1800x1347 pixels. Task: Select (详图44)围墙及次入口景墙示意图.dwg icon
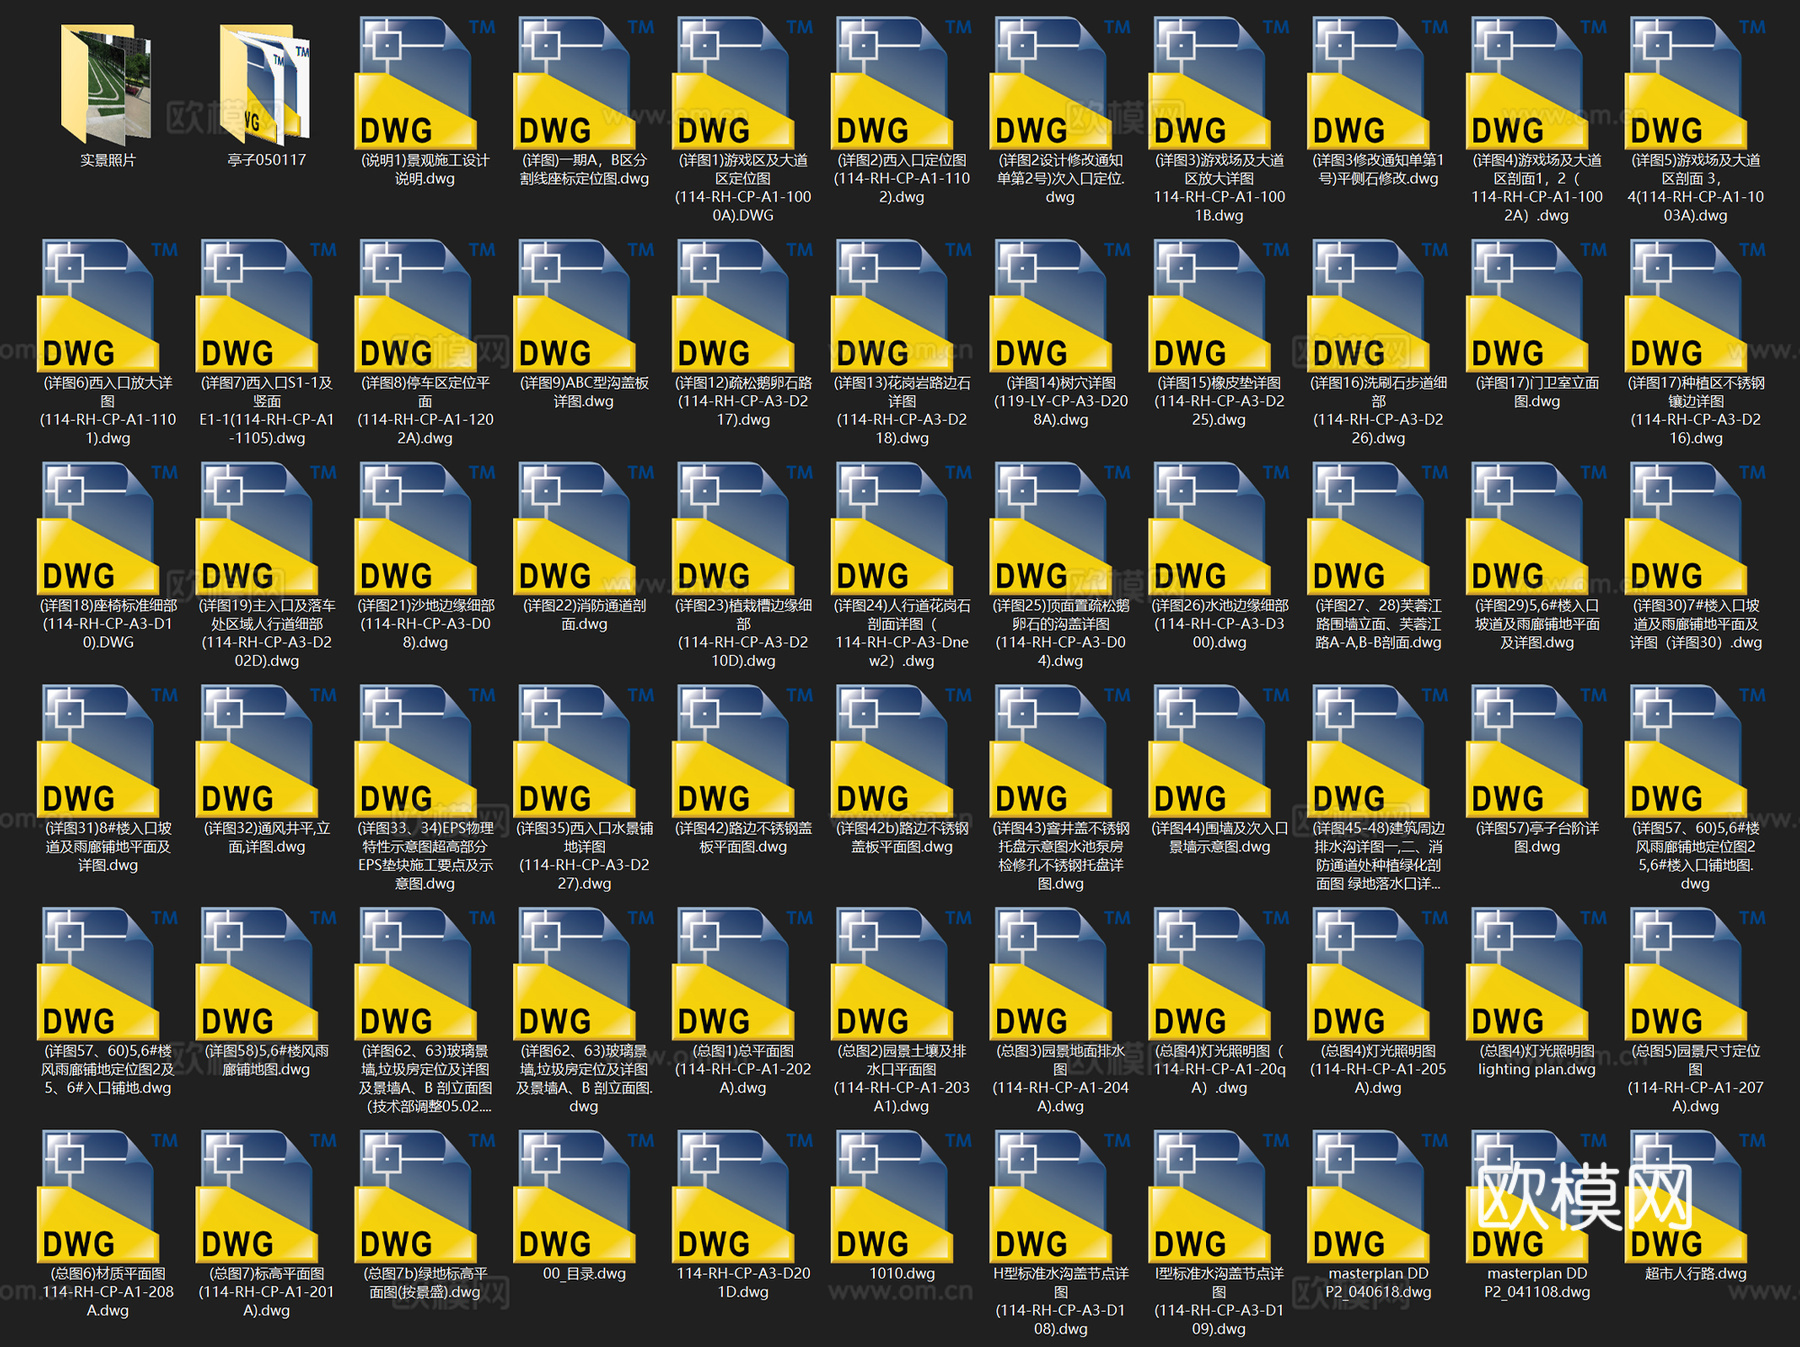1210,751
